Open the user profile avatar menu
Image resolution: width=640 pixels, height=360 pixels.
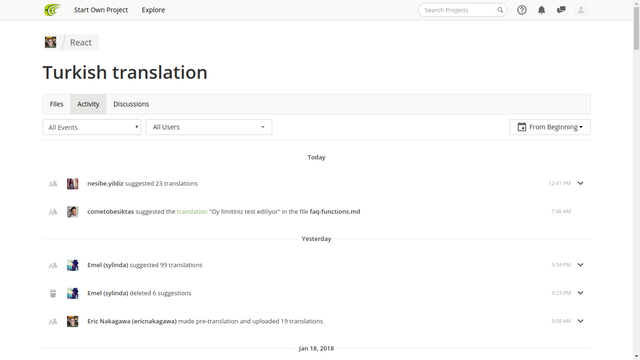point(581,10)
